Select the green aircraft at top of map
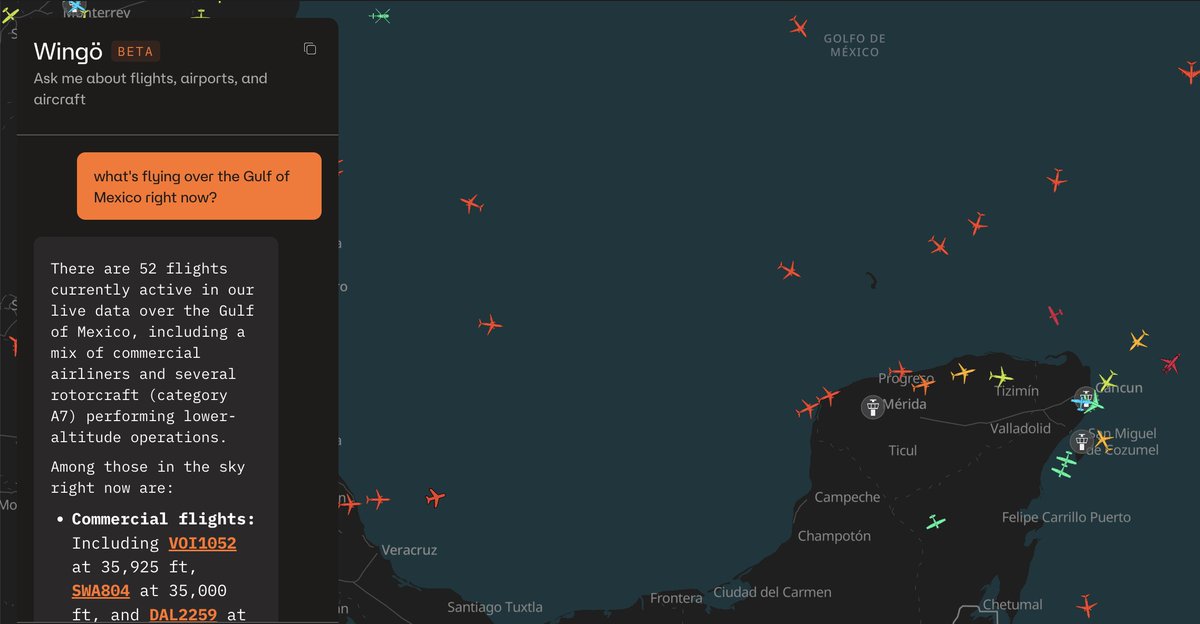 click(380, 16)
